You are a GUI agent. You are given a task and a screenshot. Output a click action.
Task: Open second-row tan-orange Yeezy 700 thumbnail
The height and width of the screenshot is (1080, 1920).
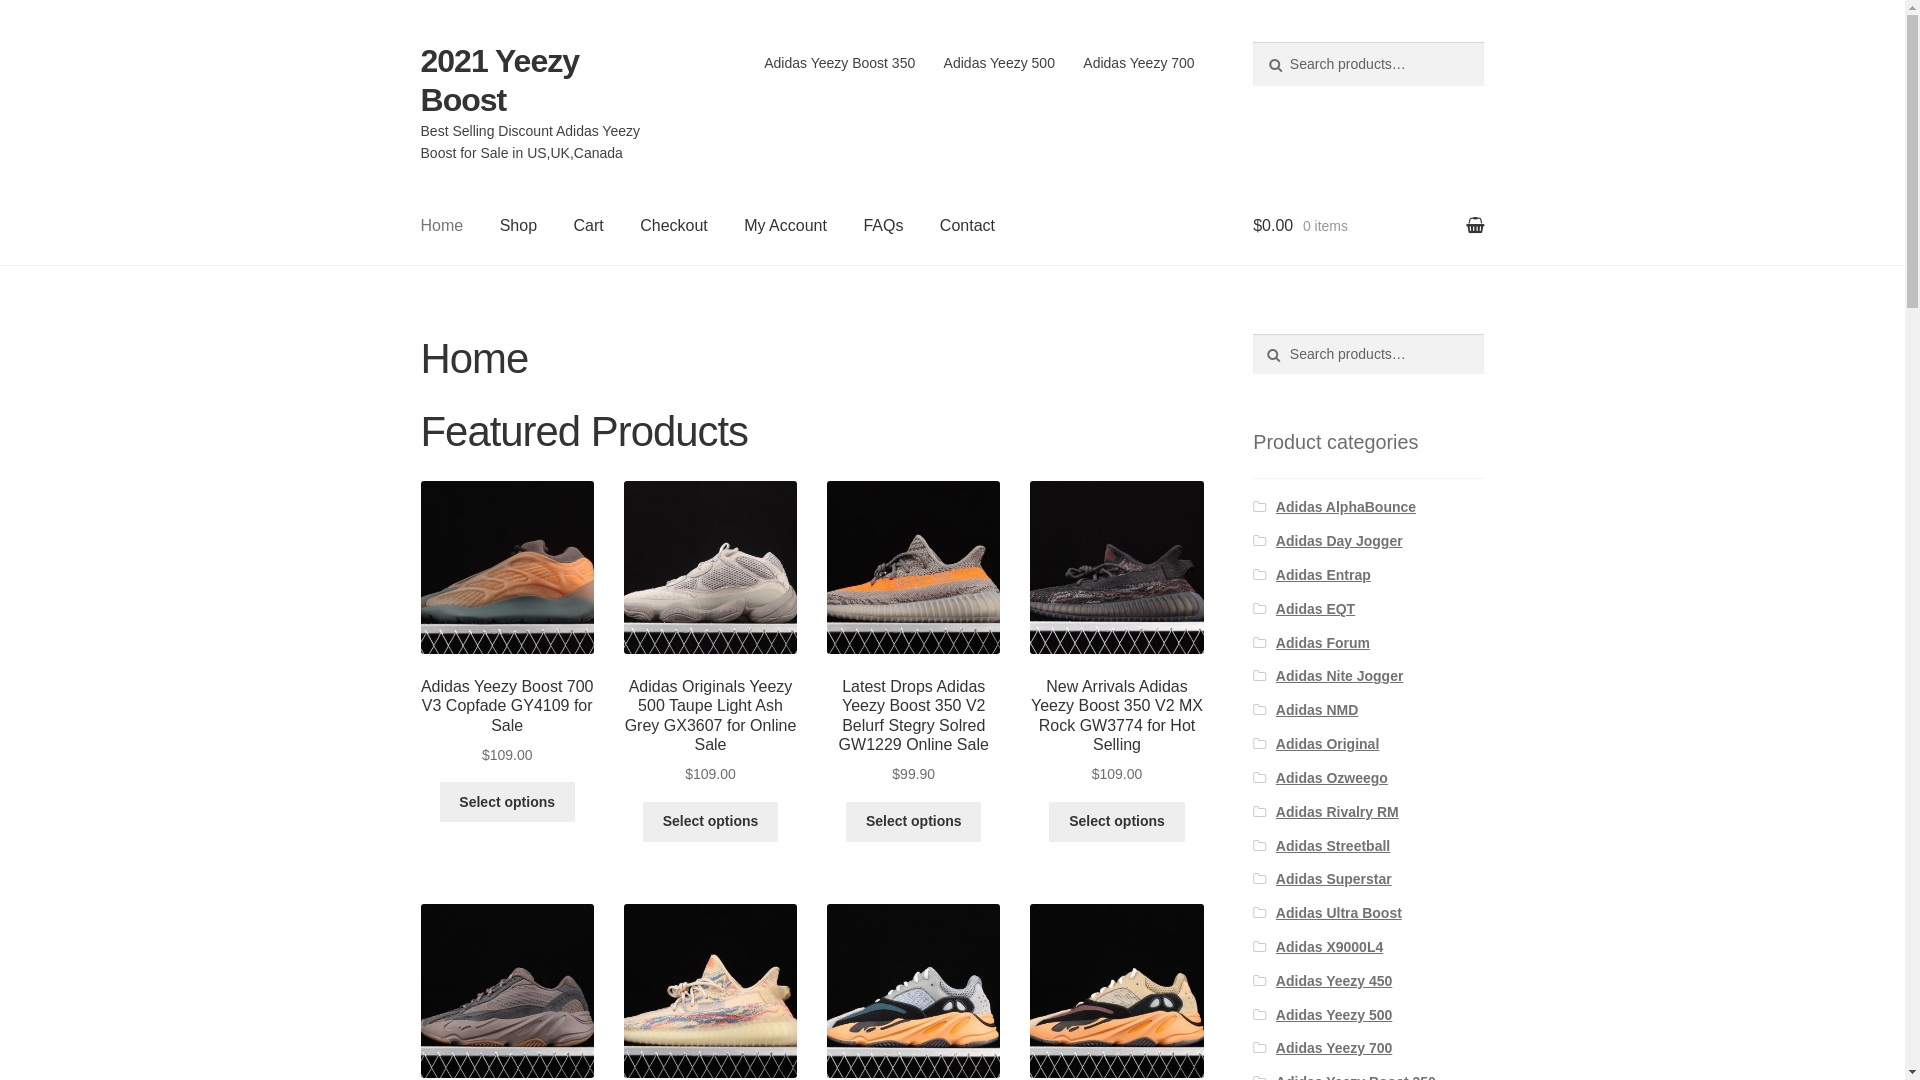click(x=1116, y=990)
